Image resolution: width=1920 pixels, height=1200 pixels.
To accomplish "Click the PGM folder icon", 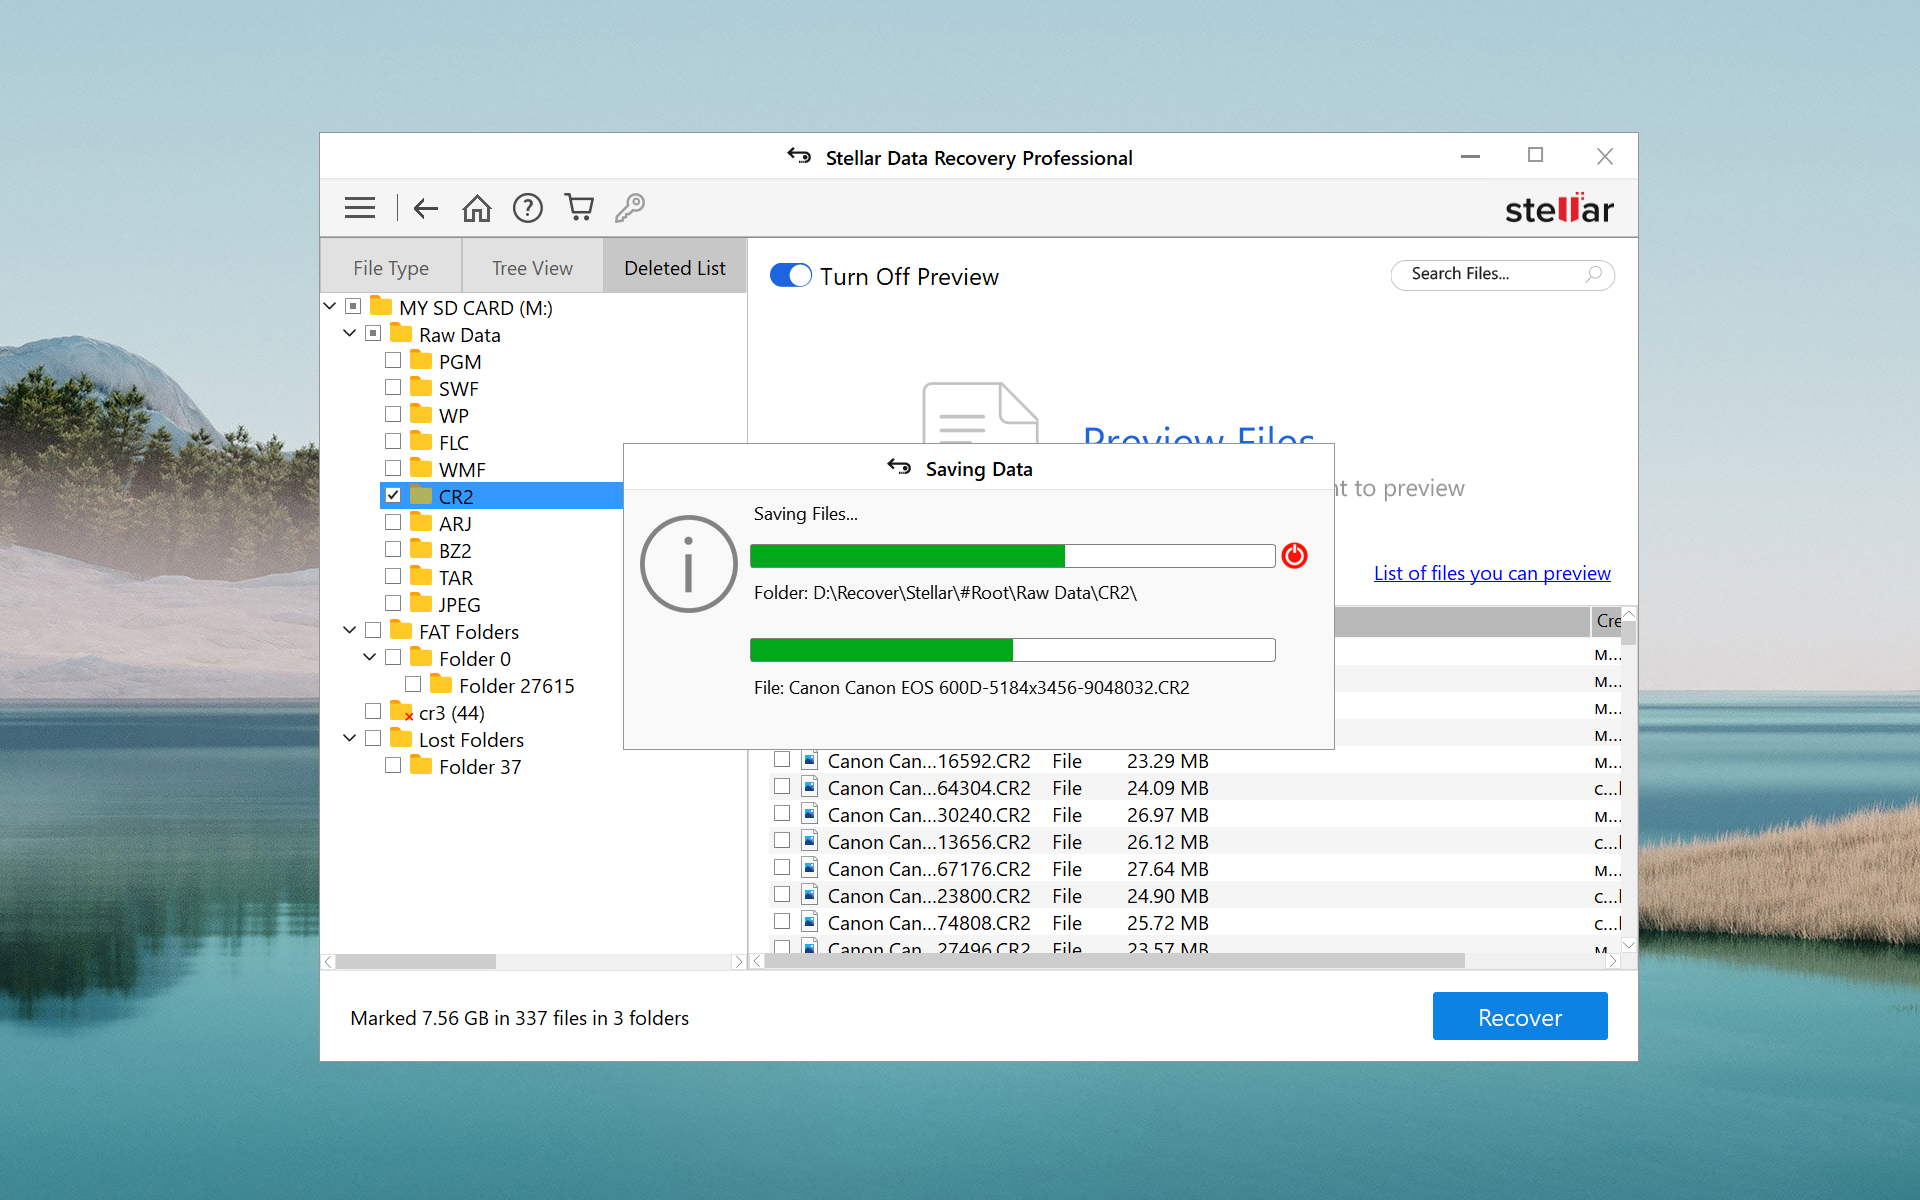I will click(x=421, y=361).
